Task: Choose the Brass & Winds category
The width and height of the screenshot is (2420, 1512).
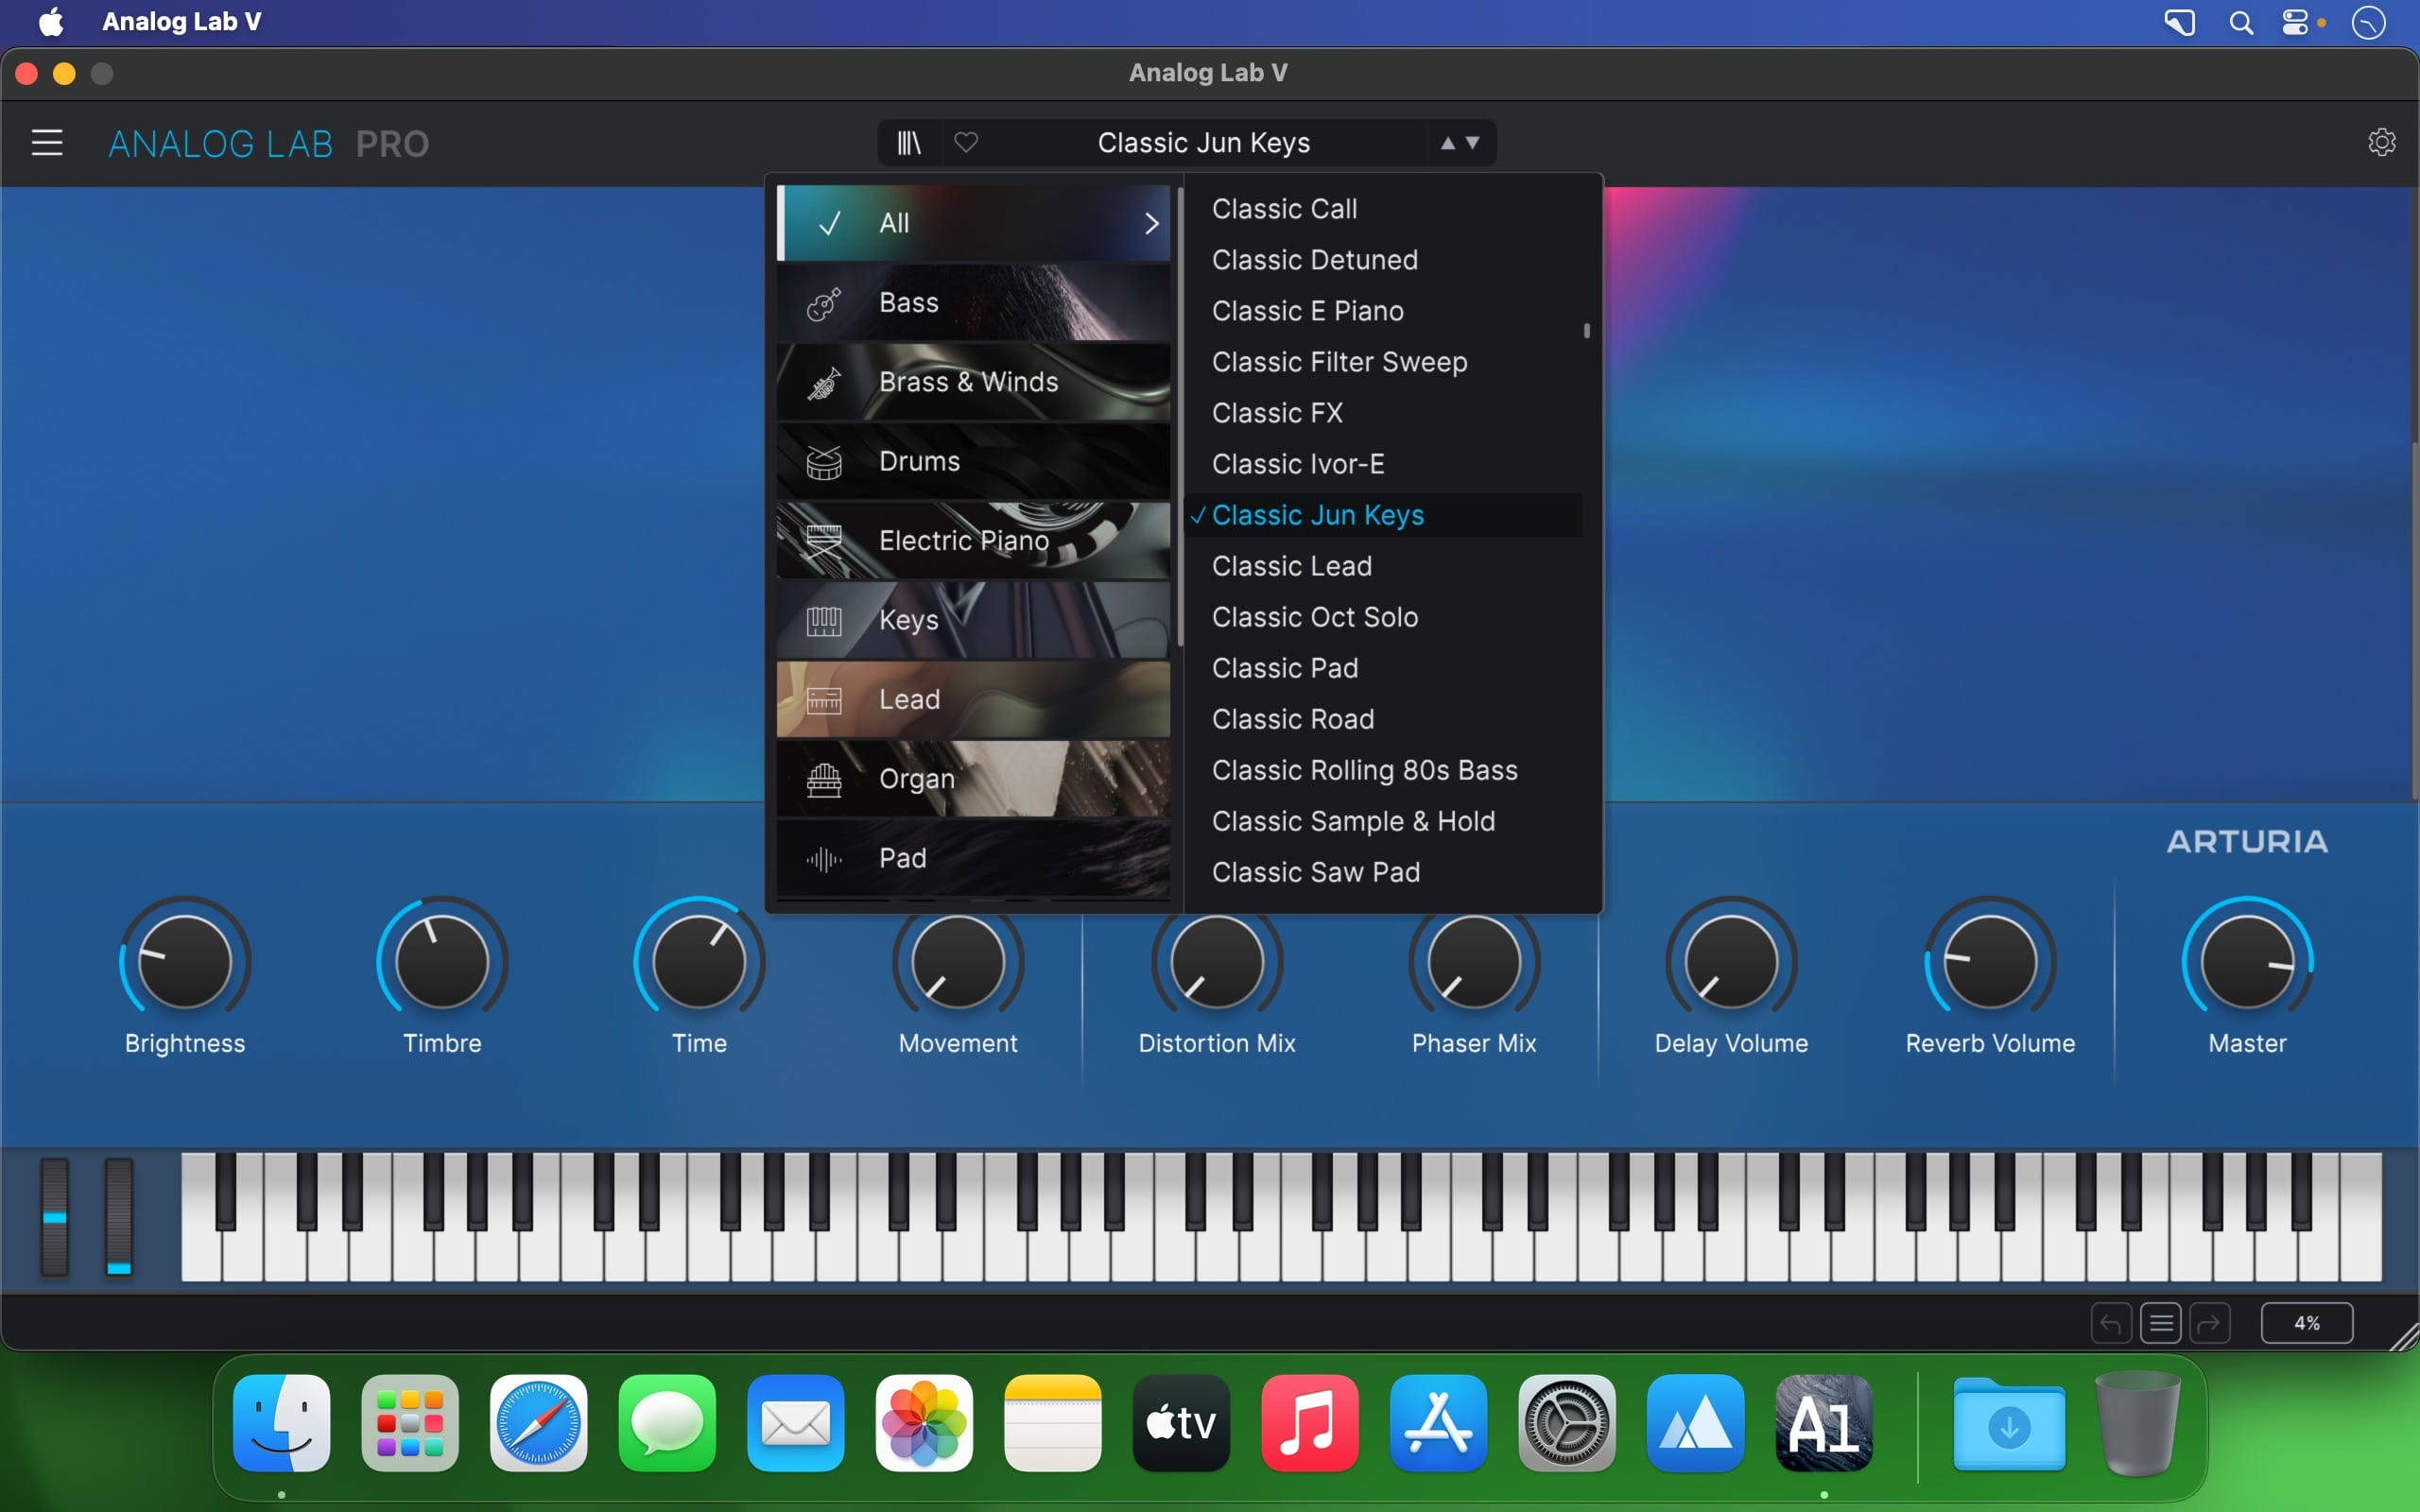Action: coord(973,382)
